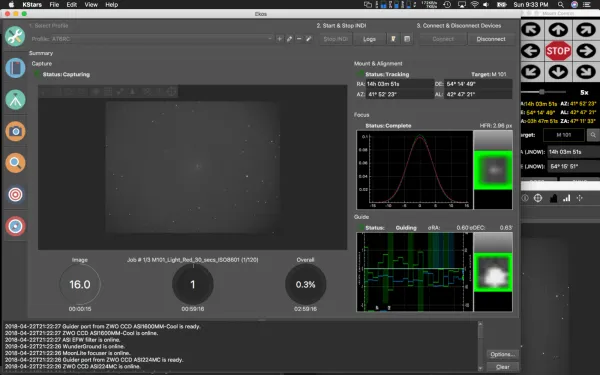Slew mount north with up arrow

(558, 30)
